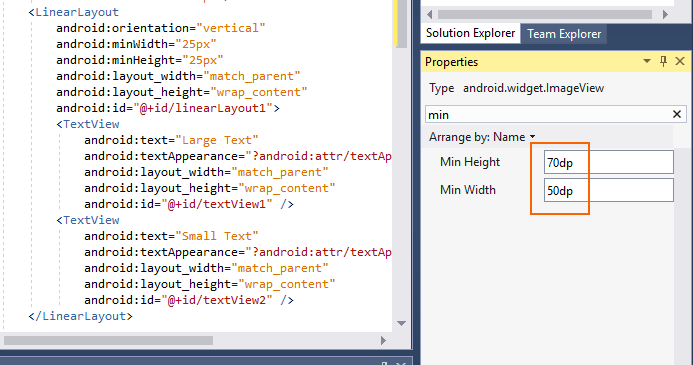Image resolution: width=693 pixels, height=365 pixels.
Task: Click the upper right panel horizontal scrollbar thumb
Action: pyautogui.click(x=544, y=15)
